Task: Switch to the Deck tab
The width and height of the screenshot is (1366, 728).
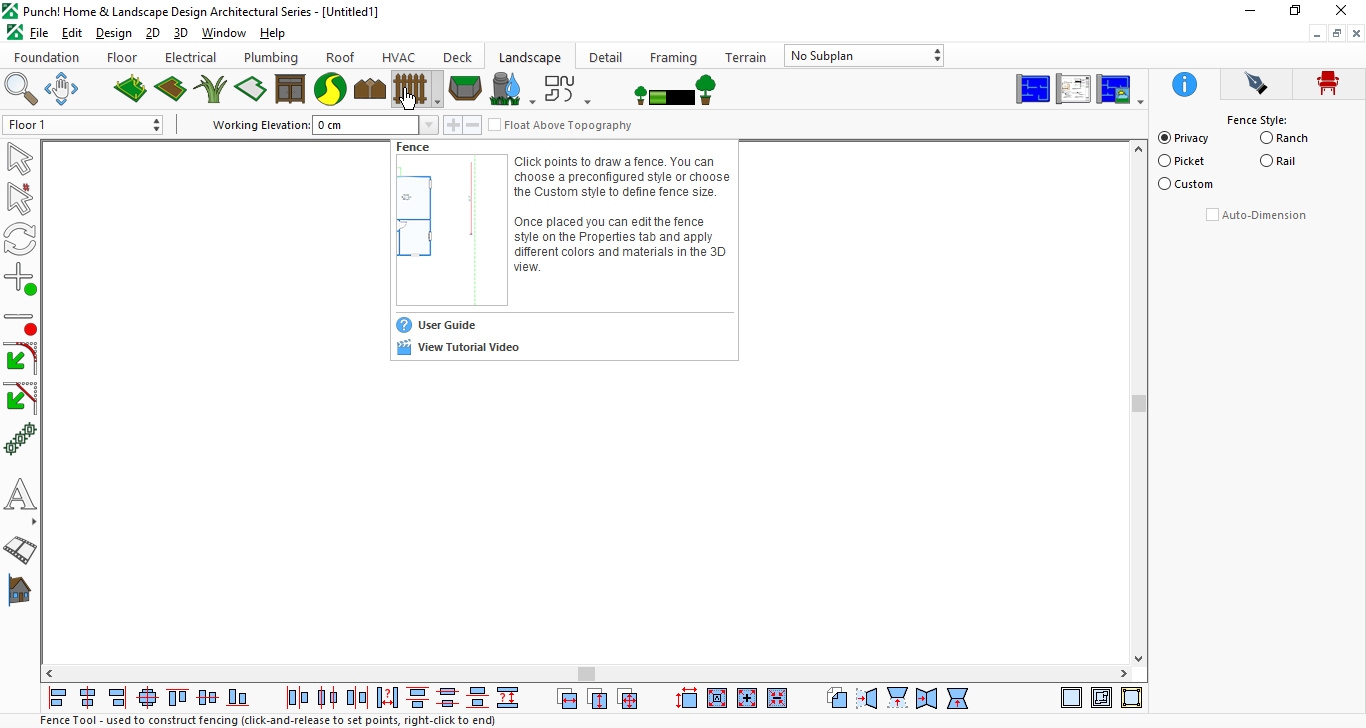Action: click(457, 57)
